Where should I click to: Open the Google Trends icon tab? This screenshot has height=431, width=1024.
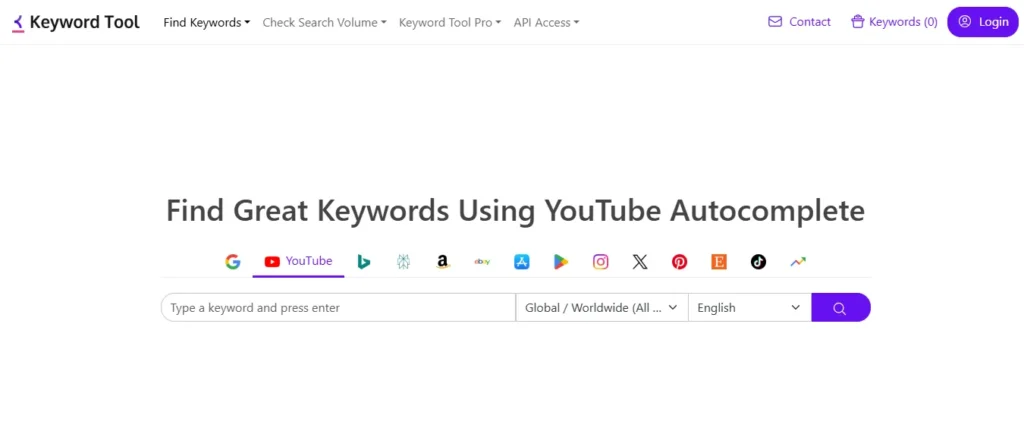pyautogui.click(x=798, y=262)
